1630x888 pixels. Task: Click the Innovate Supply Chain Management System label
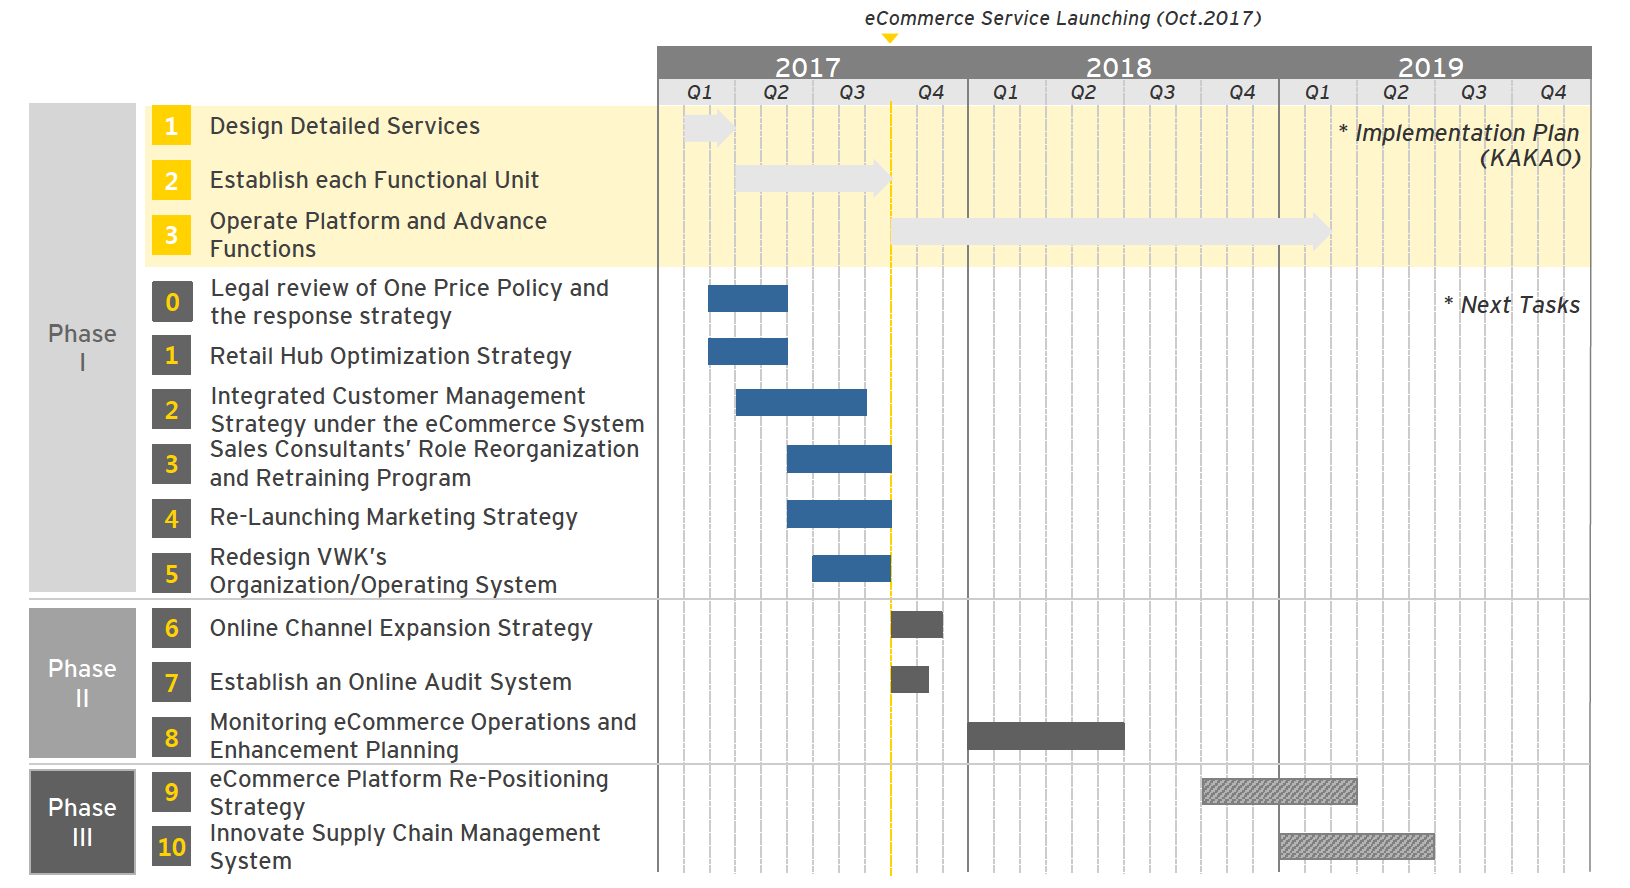tap(405, 847)
